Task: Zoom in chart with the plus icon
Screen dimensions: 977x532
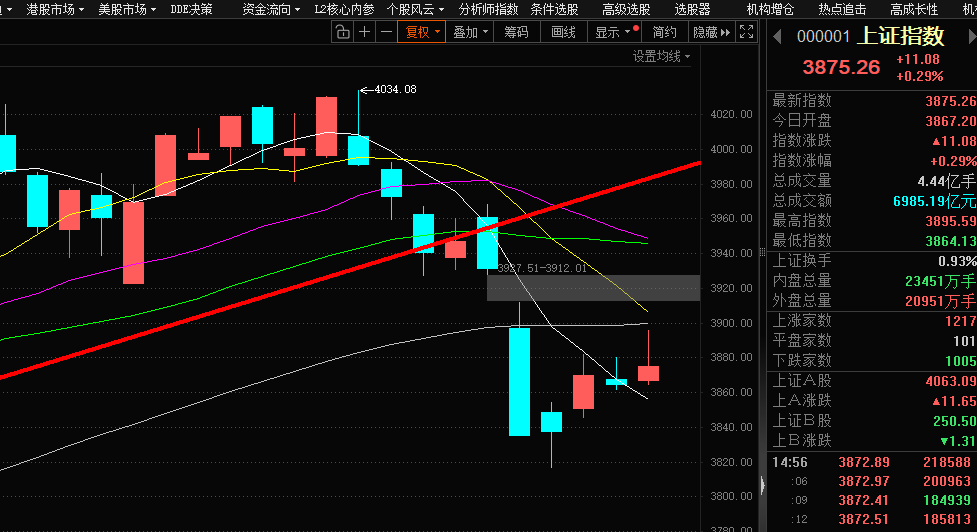Action: (x=365, y=32)
